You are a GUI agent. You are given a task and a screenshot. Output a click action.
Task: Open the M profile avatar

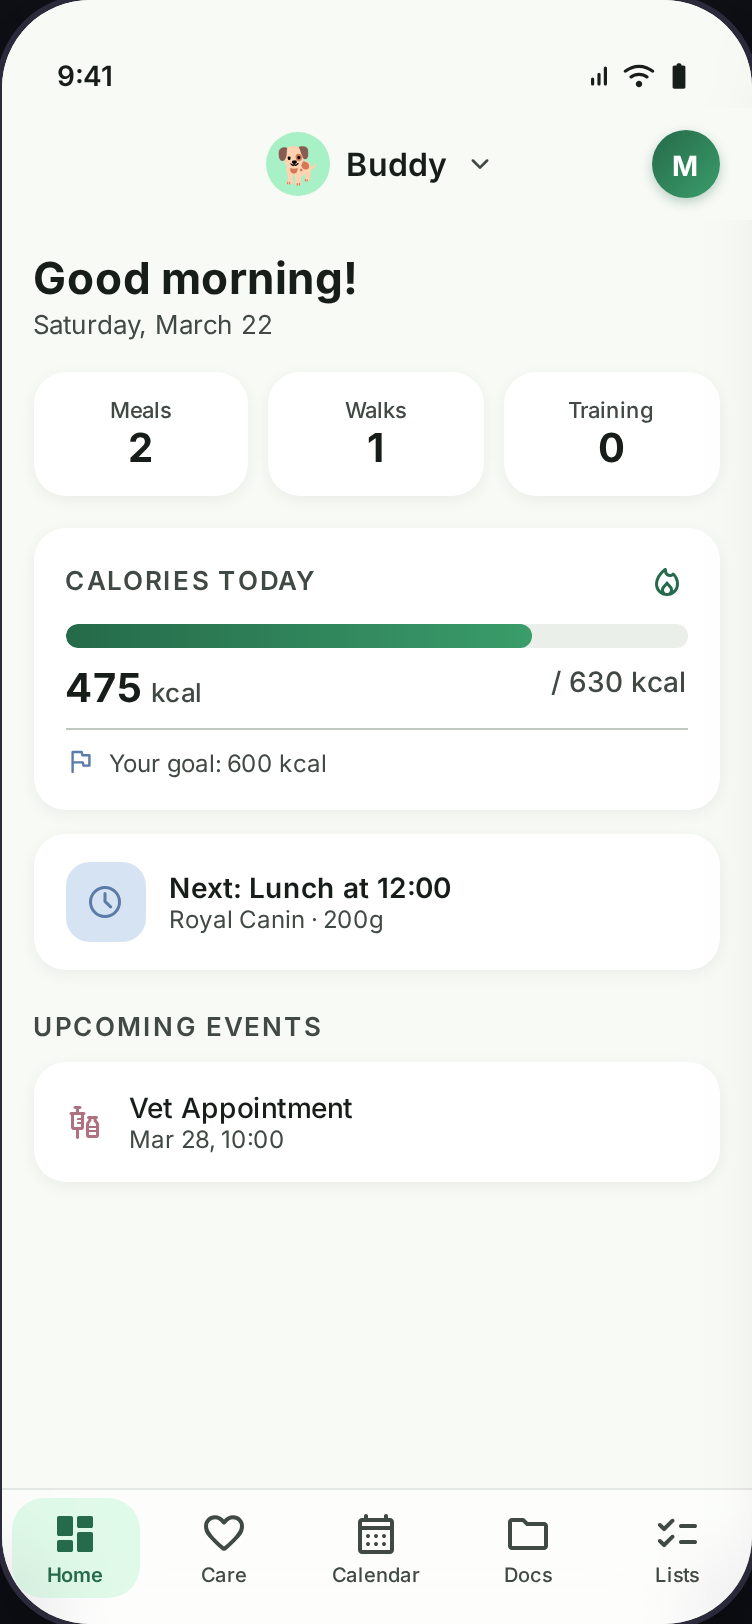click(685, 165)
